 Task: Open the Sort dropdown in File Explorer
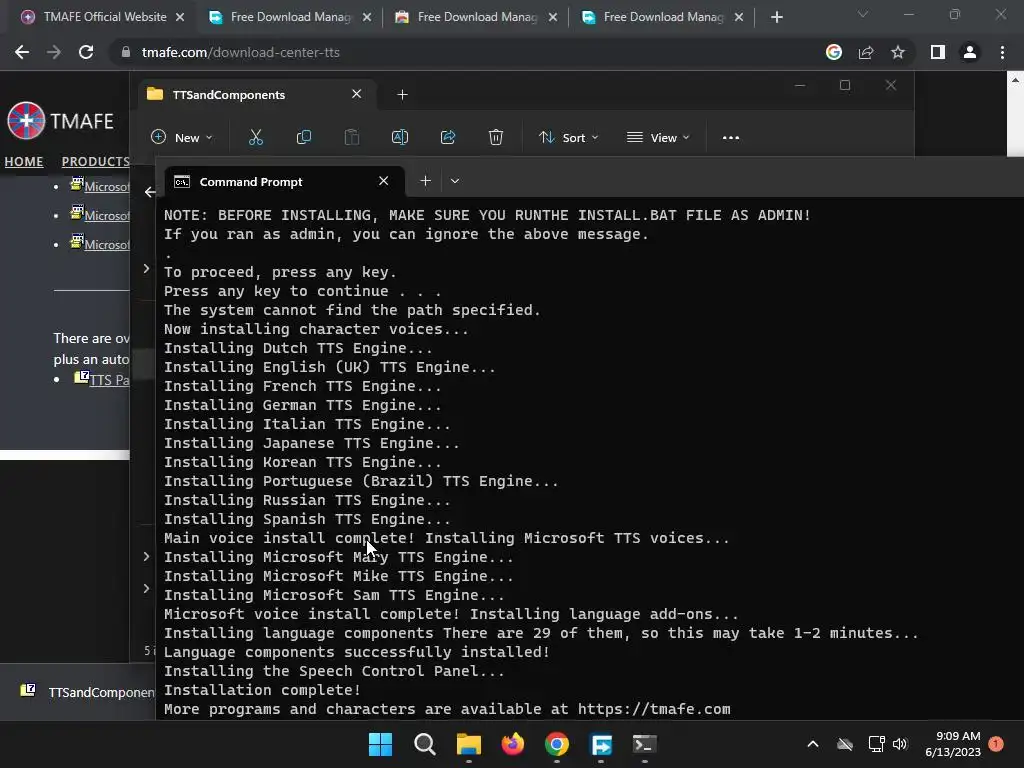click(568, 137)
